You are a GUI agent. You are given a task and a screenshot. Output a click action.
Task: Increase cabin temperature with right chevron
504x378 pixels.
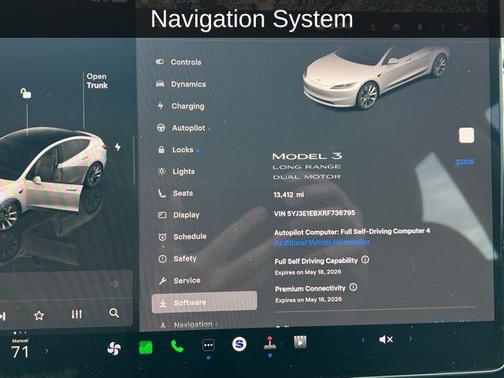click(46, 351)
